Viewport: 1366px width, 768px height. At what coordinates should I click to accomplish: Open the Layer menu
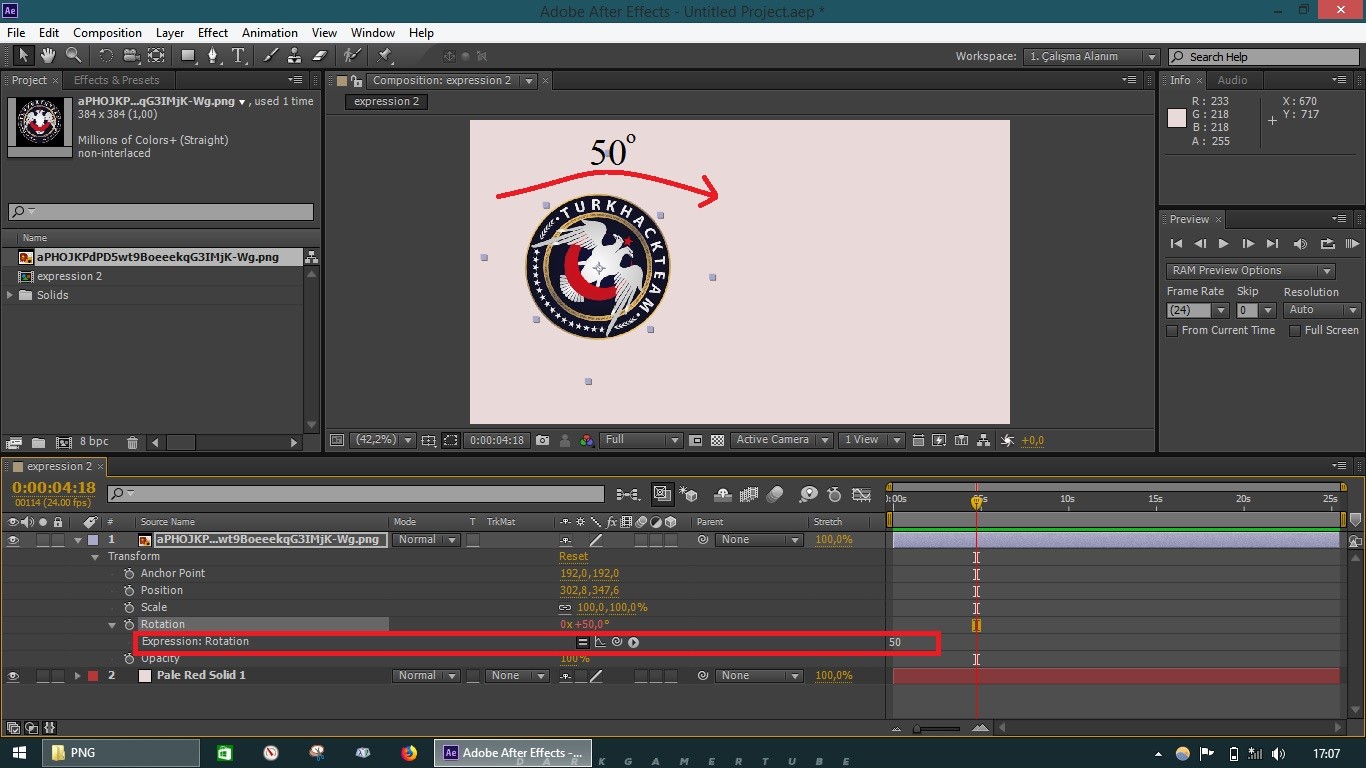click(x=170, y=33)
